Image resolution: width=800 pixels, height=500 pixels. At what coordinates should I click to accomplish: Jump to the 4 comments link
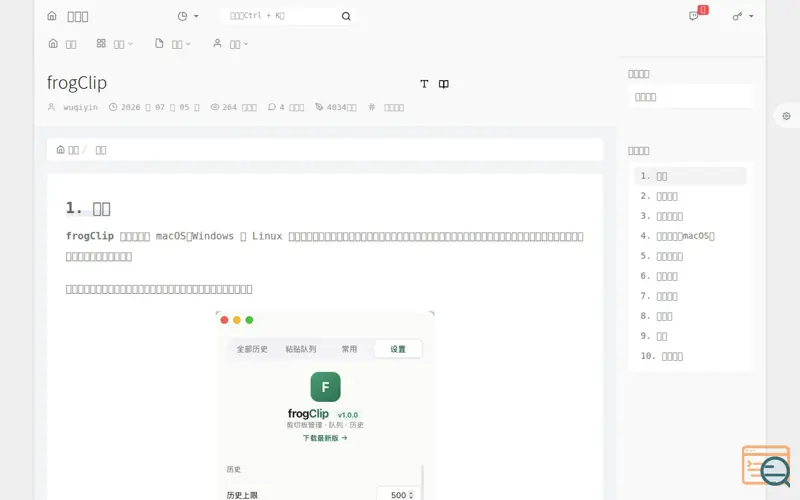tap(286, 107)
